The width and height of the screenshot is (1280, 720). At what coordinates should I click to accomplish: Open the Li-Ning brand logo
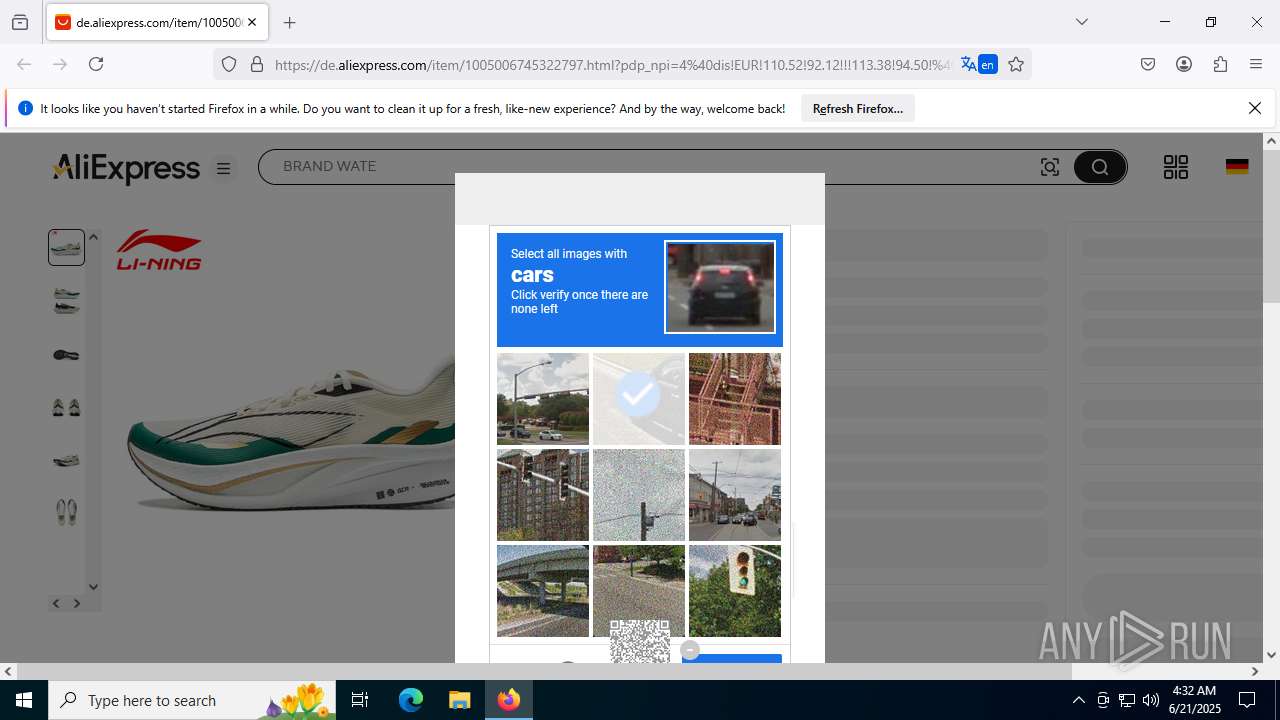point(159,250)
